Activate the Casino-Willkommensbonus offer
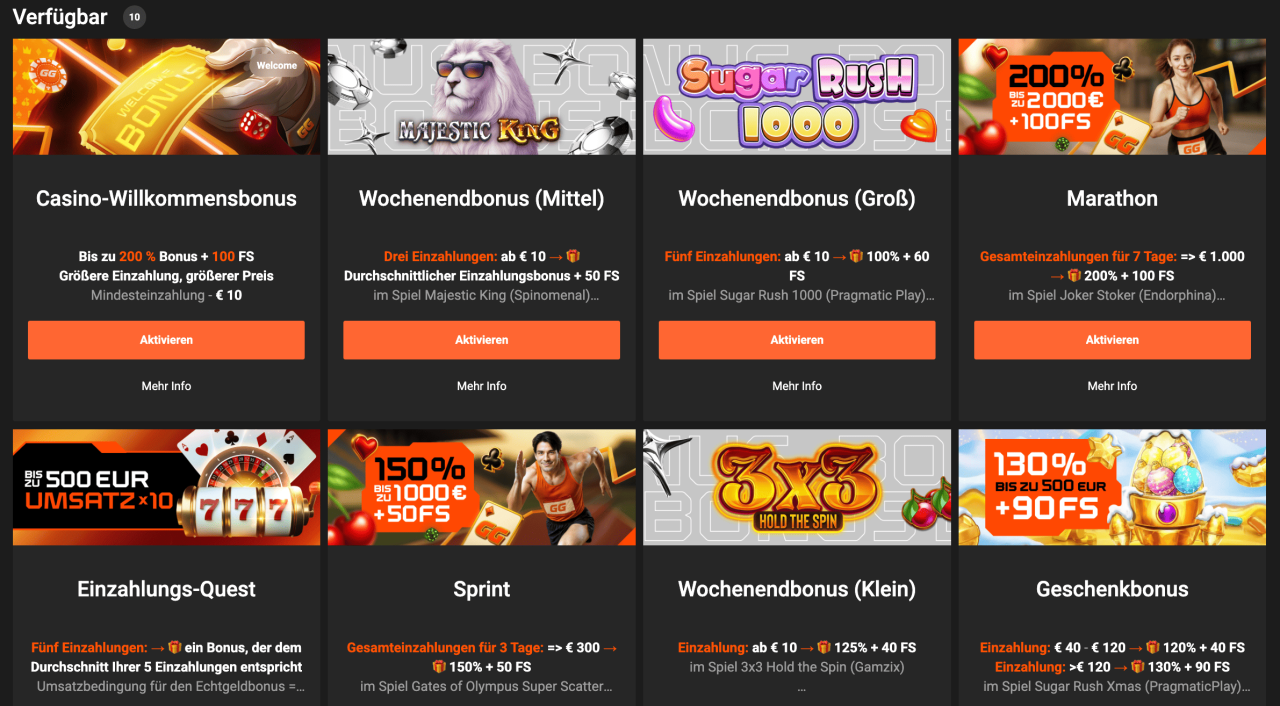The height and width of the screenshot is (706, 1280). click(166, 340)
